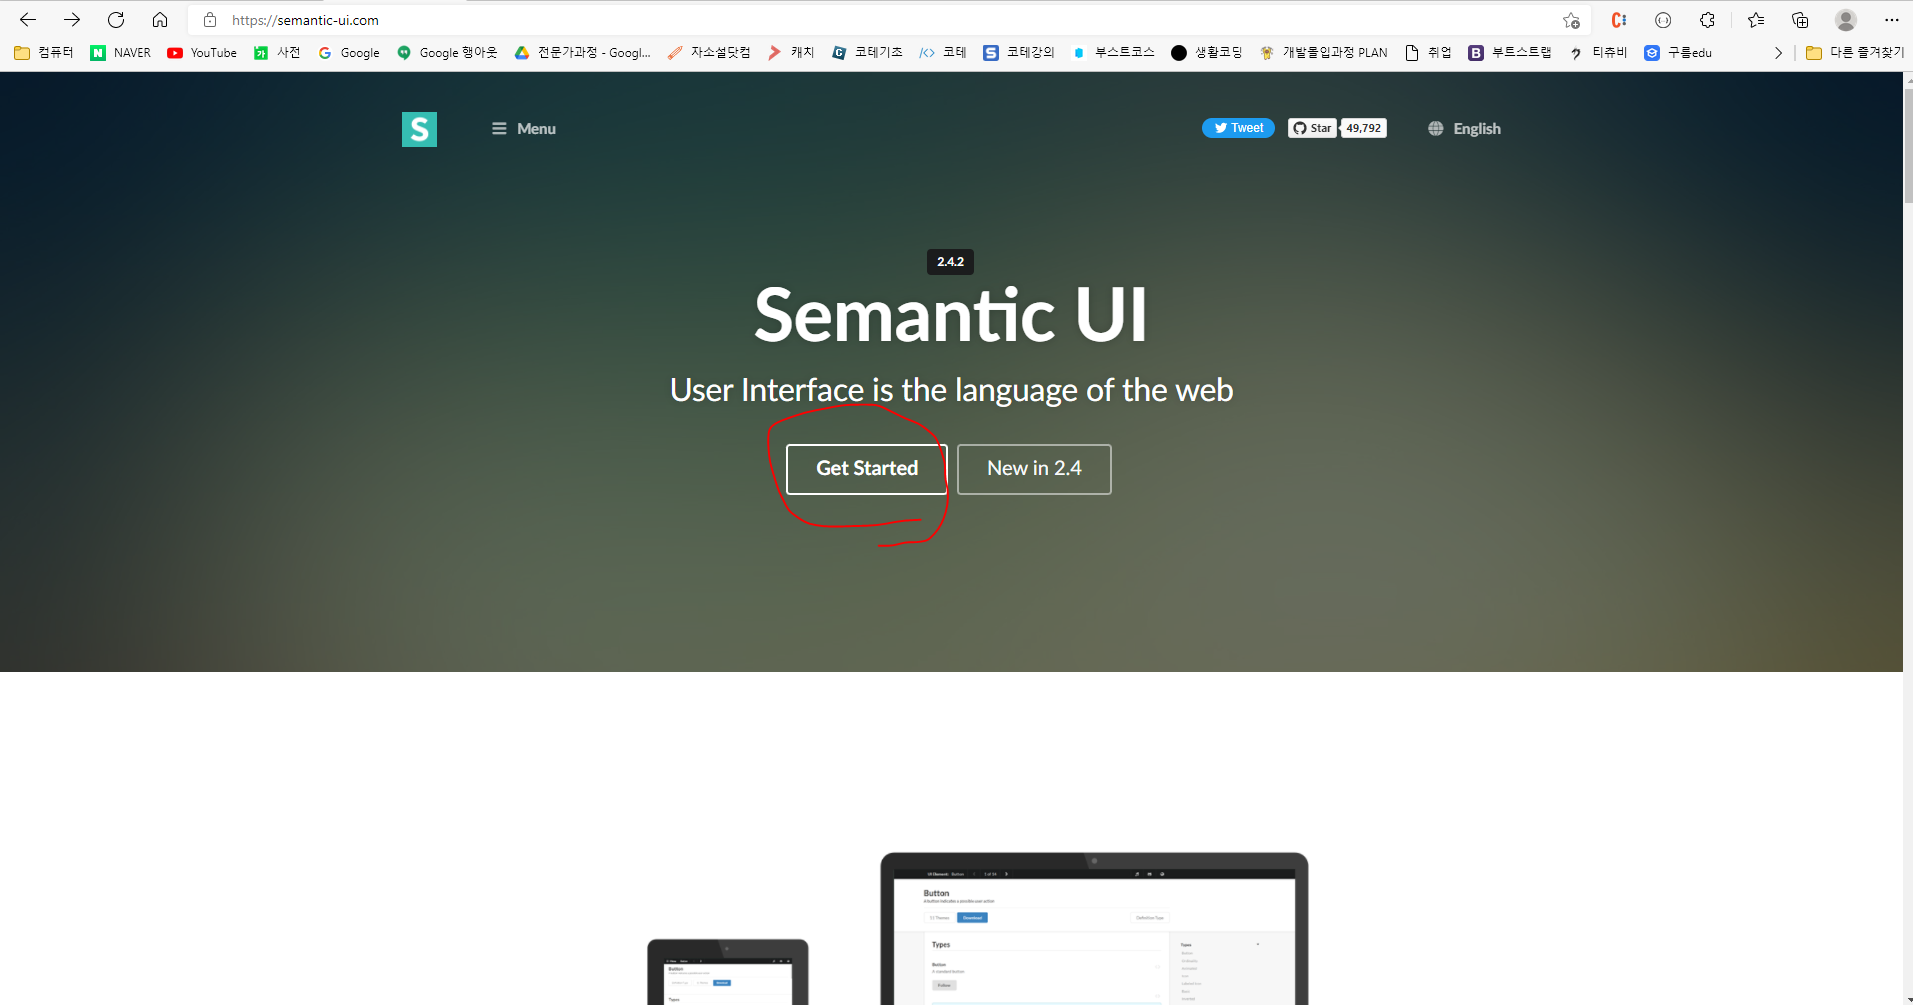Open the English language selector

coord(1465,129)
